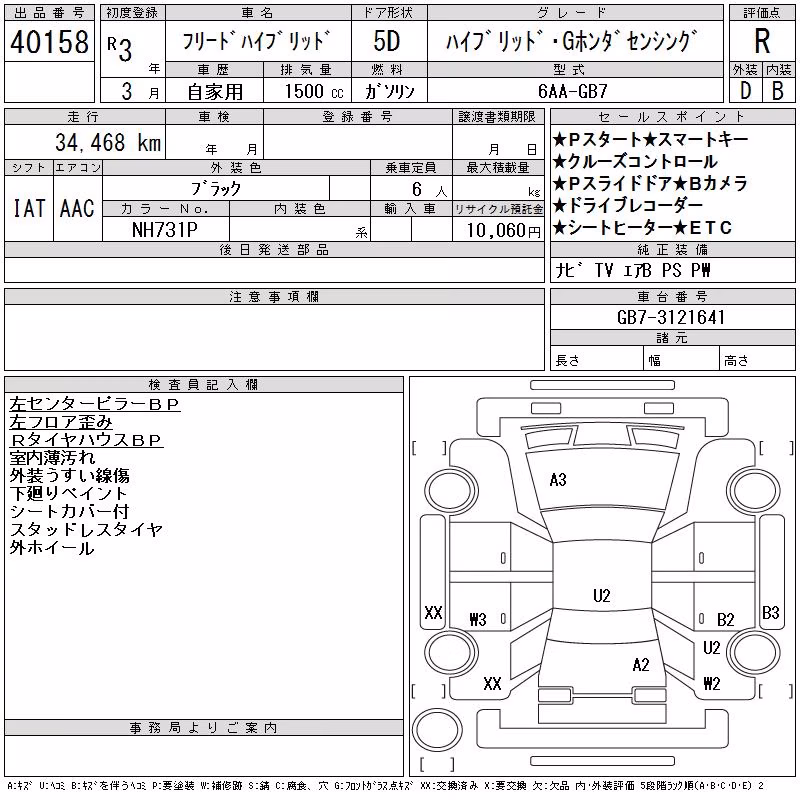800x800 pixels.
Task: Select exterior grade D
Action: click(x=745, y=91)
